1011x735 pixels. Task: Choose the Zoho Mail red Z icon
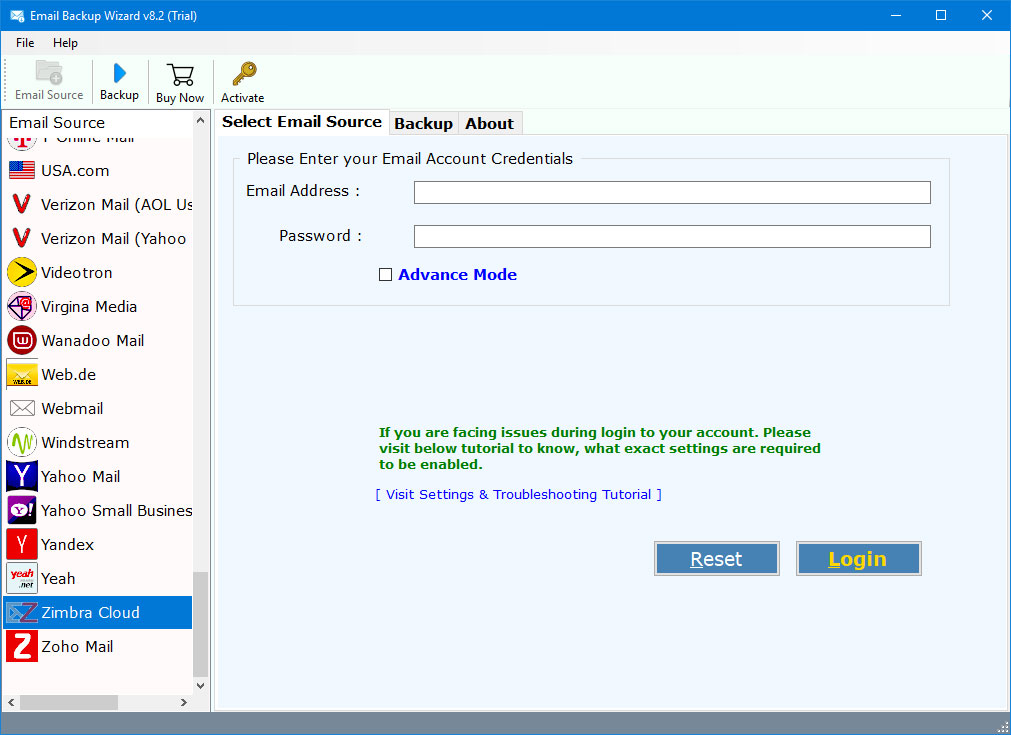22,647
